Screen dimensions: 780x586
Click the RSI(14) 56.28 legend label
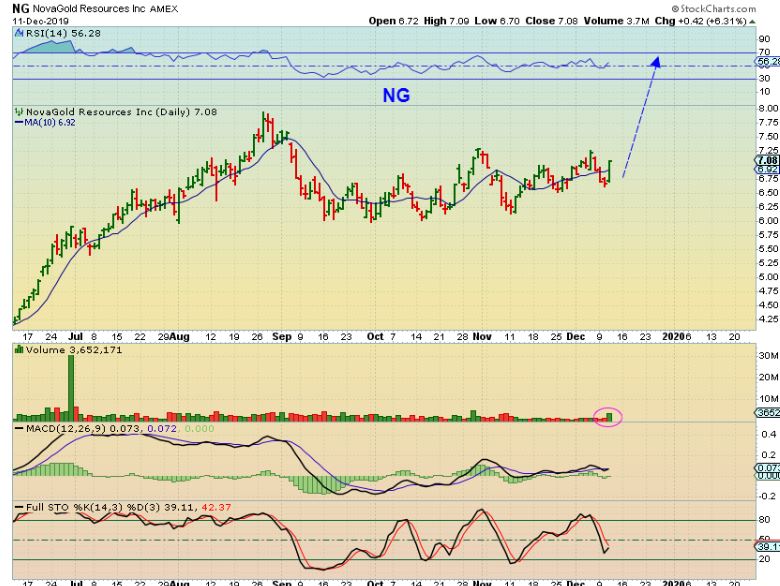point(62,33)
